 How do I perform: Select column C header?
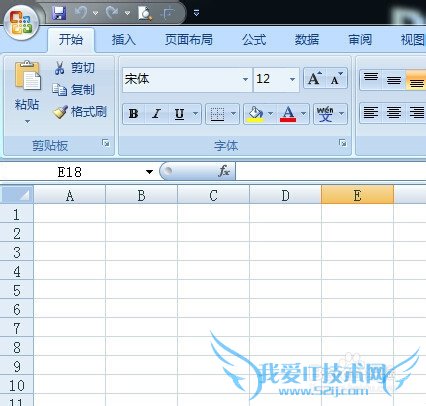pyautogui.click(x=213, y=195)
